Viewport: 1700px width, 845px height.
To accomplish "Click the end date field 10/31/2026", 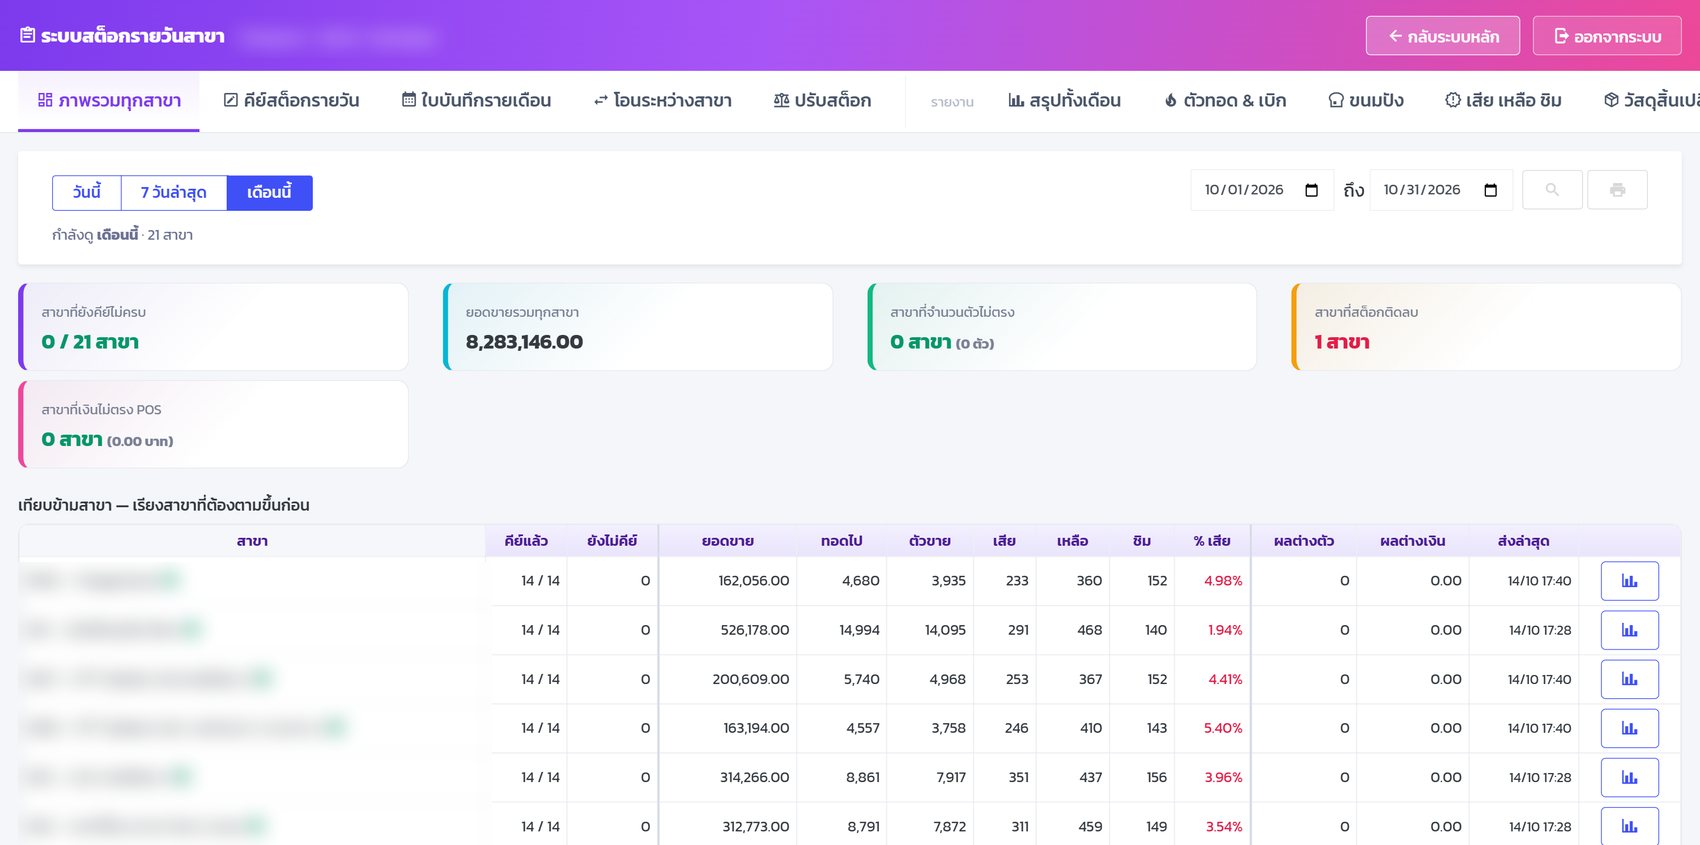I will coord(1441,190).
